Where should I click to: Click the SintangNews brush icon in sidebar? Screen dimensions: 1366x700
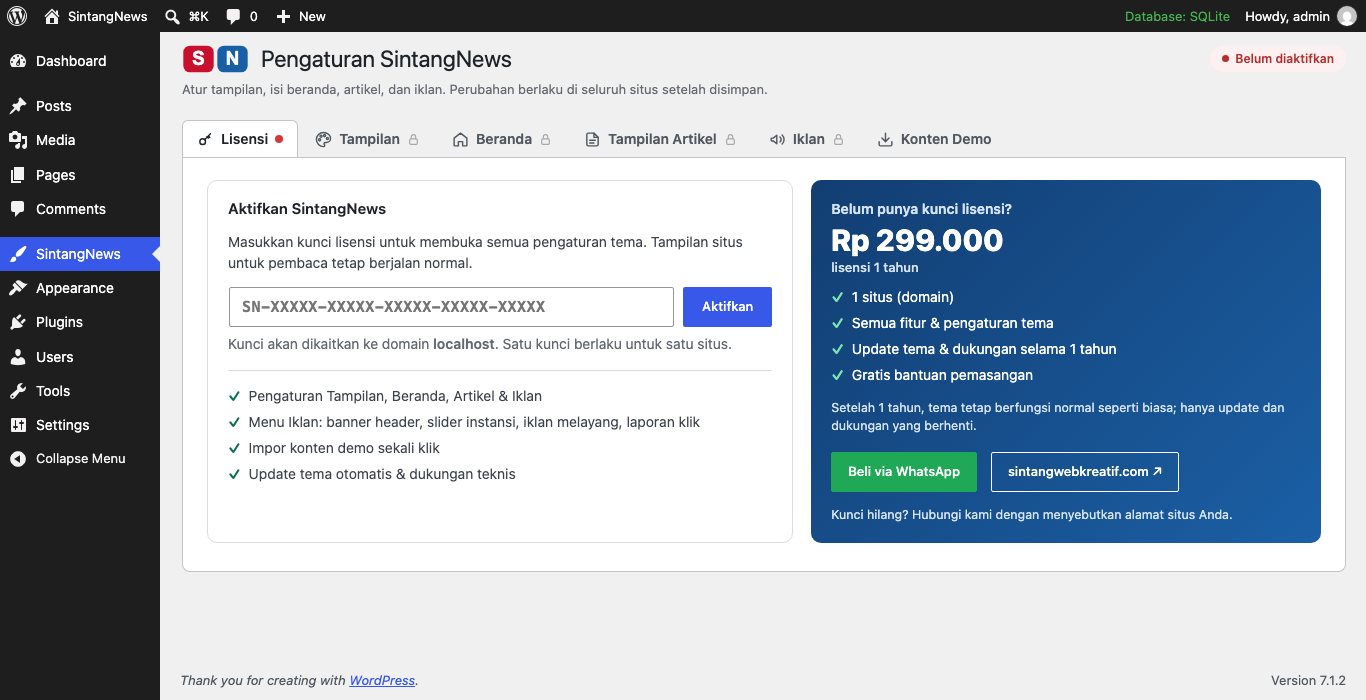(18, 254)
